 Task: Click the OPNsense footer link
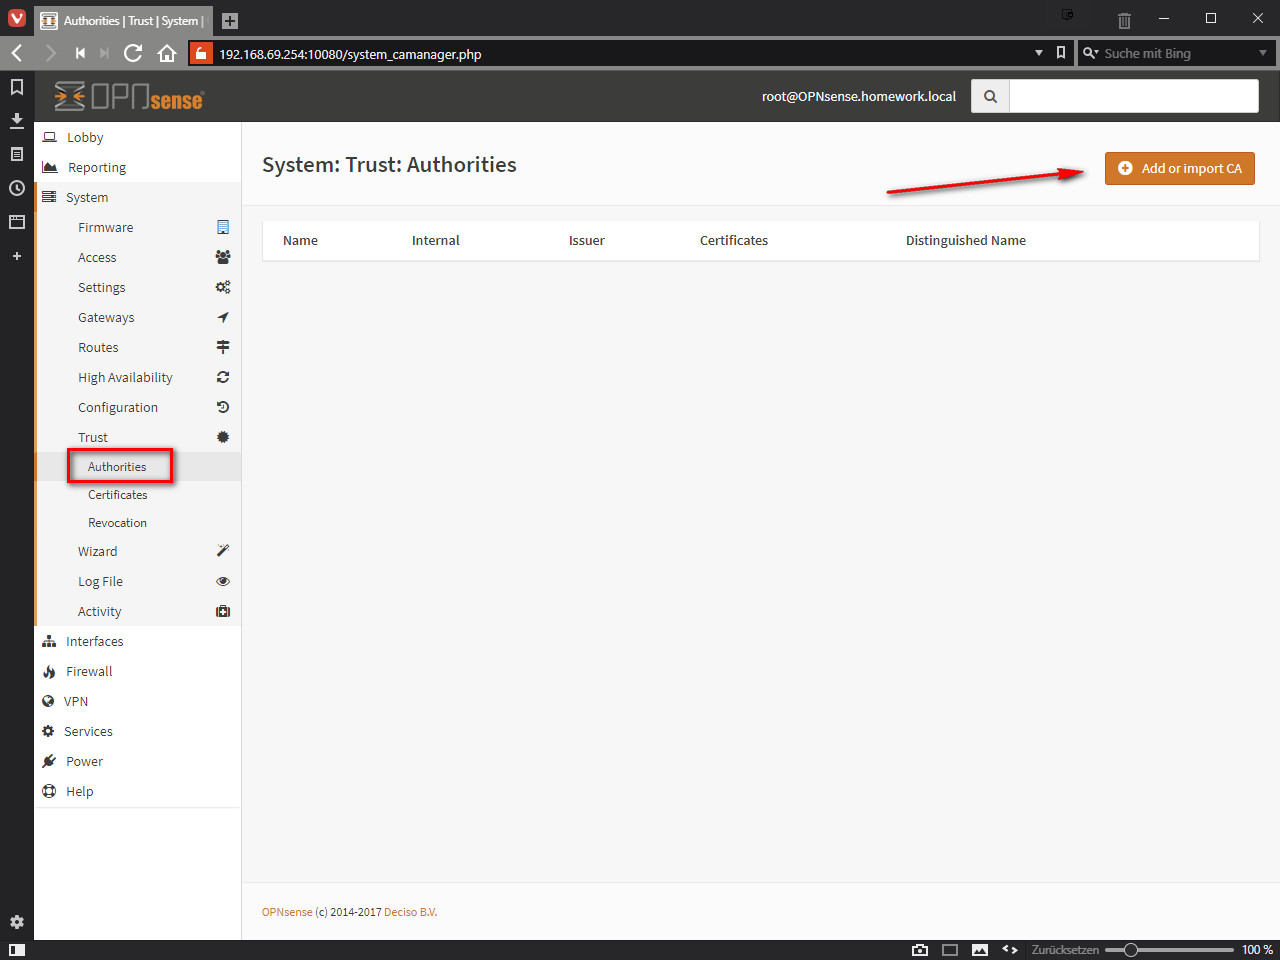(287, 912)
